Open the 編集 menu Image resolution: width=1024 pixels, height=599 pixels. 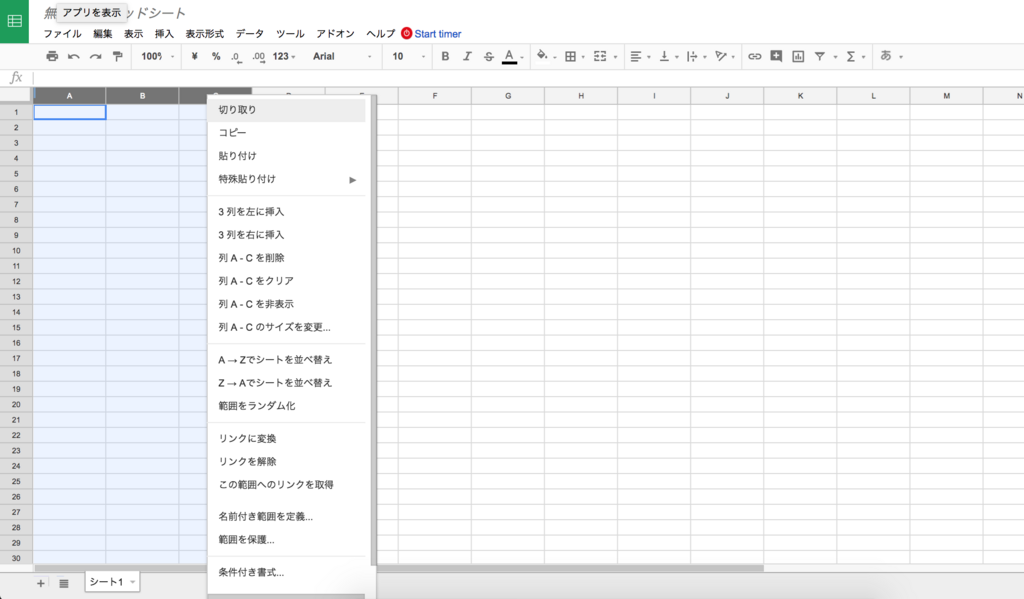click(103, 34)
